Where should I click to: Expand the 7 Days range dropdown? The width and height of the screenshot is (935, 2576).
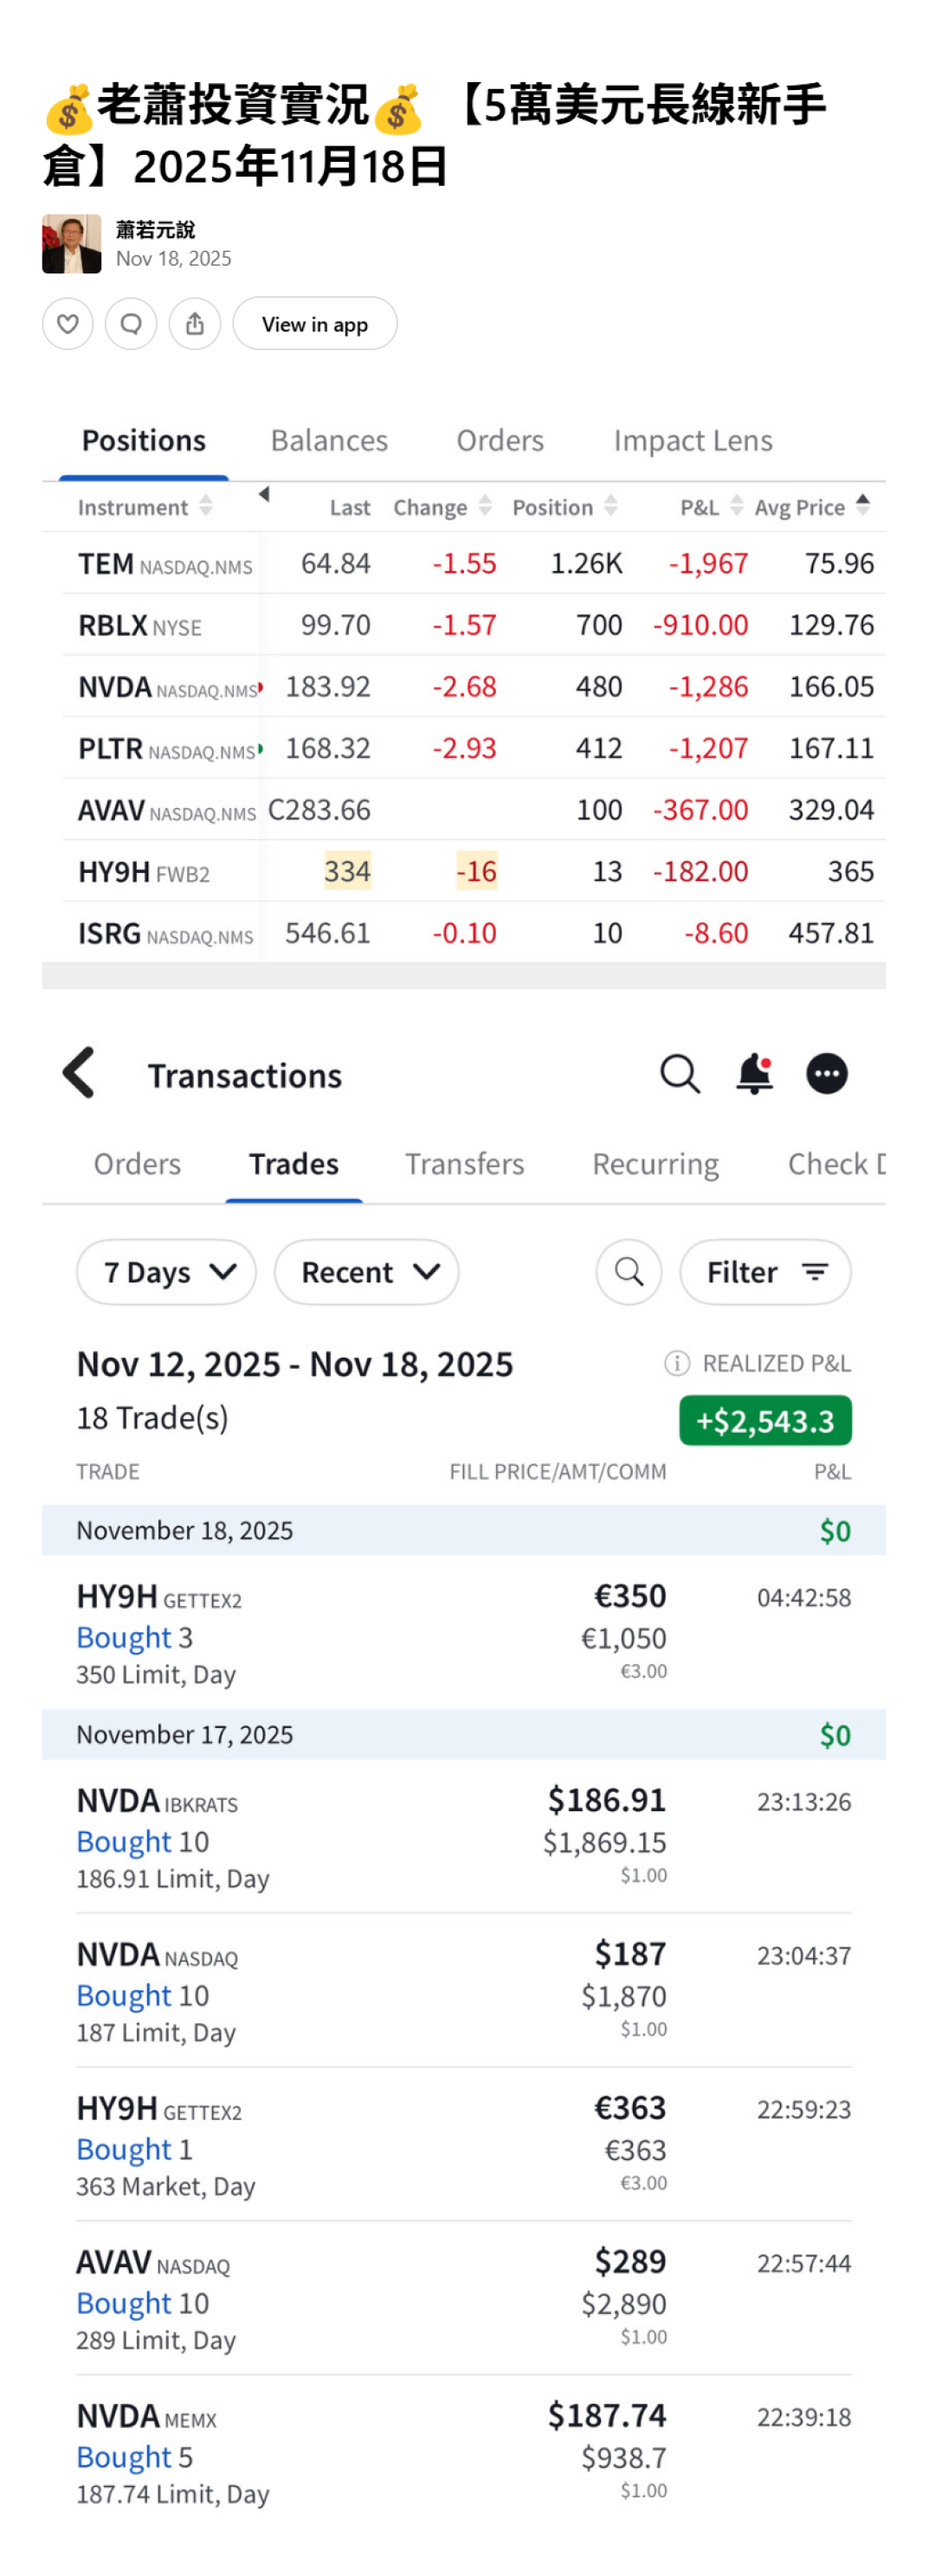pyautogui.click(x=166, y=1272)
